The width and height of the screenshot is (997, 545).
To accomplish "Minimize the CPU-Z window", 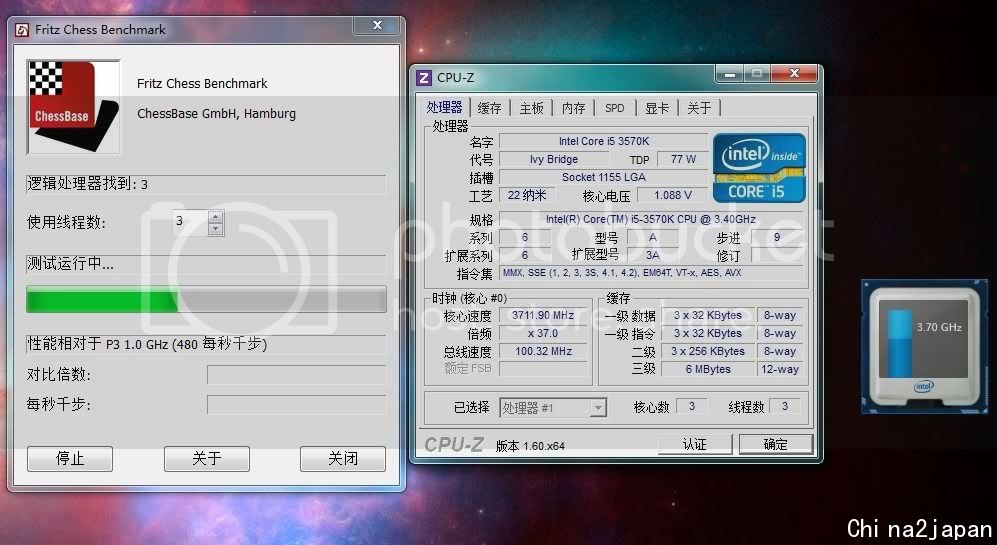I will coord(729,73).
